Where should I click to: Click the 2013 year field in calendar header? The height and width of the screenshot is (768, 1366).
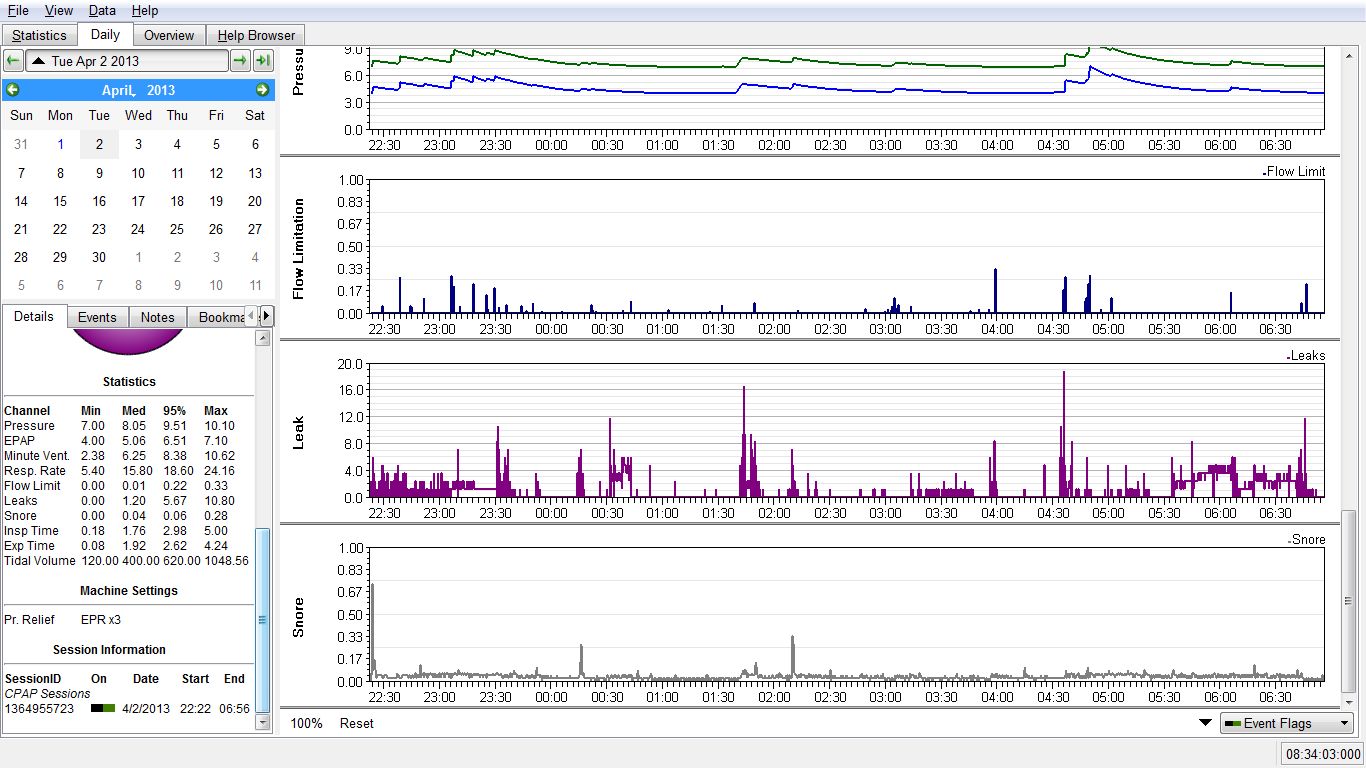160,90
